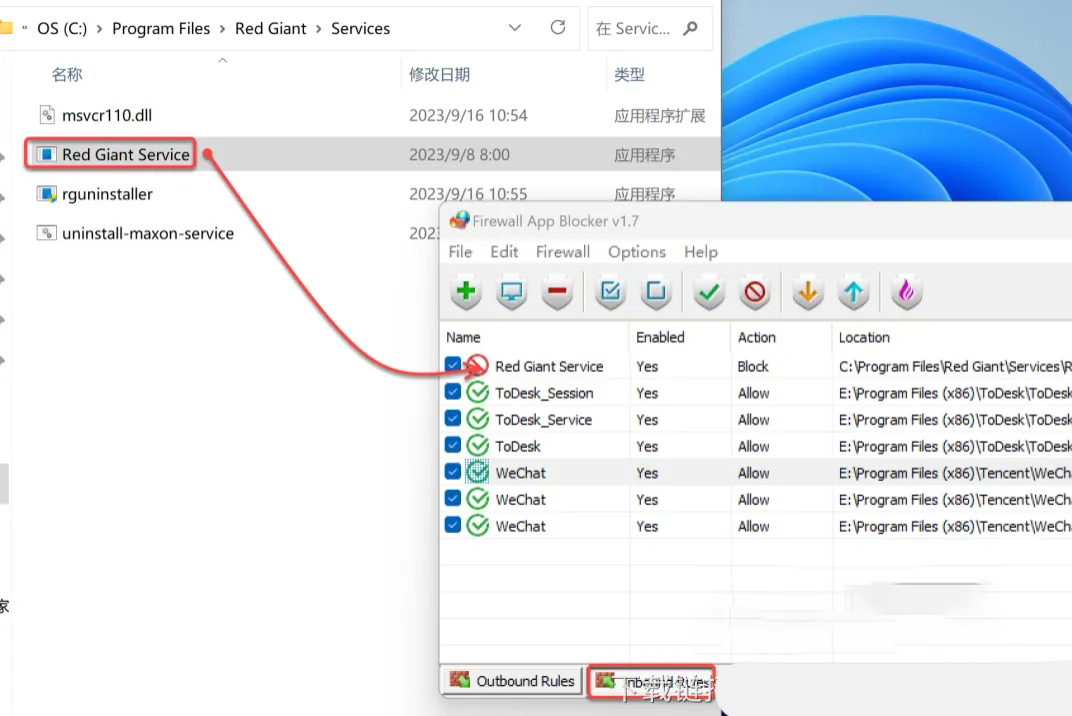Block selected app via red prohibition icon

pyautogui.click(x=753, y=291)
